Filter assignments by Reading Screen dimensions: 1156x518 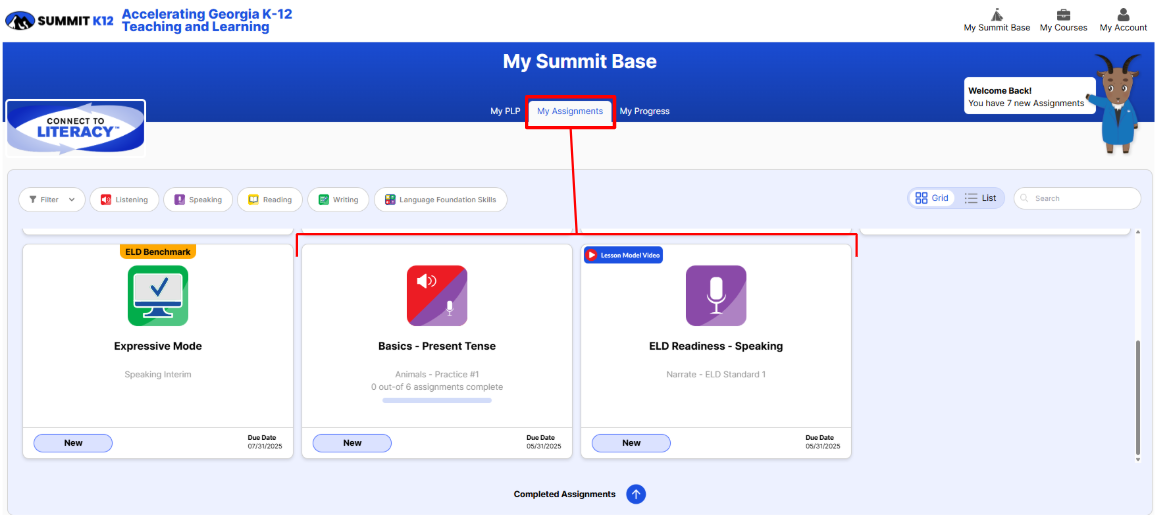pos(270,199)
